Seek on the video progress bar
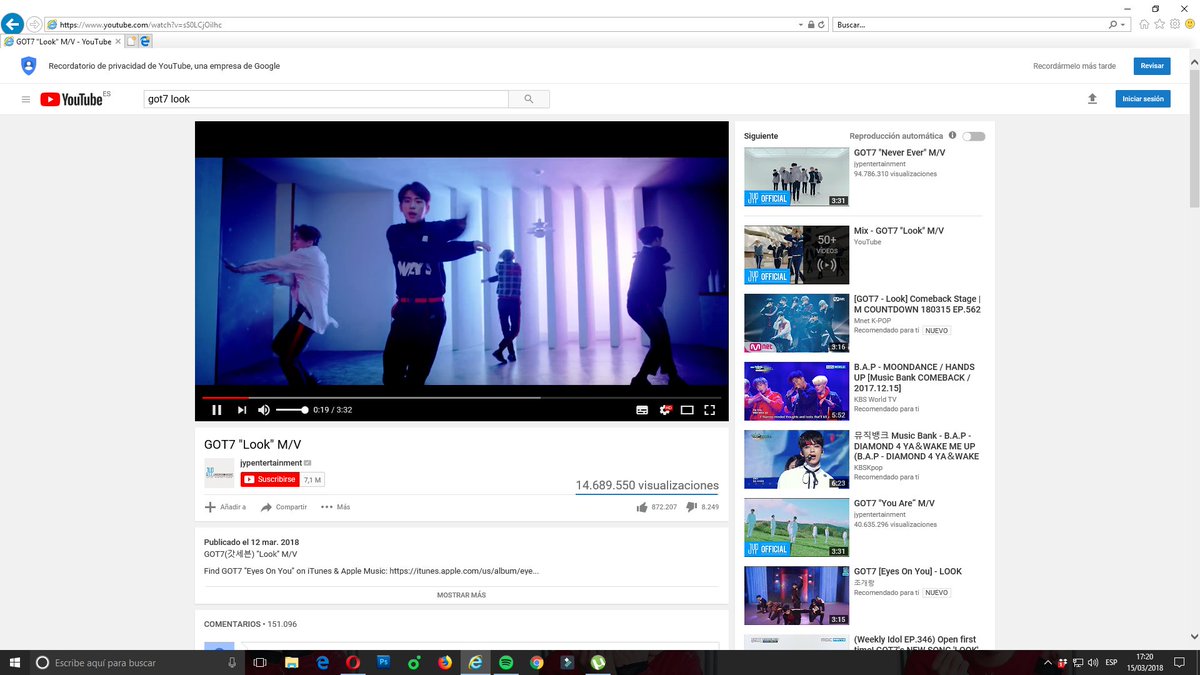1200x675 pixels. coord(461,398)
